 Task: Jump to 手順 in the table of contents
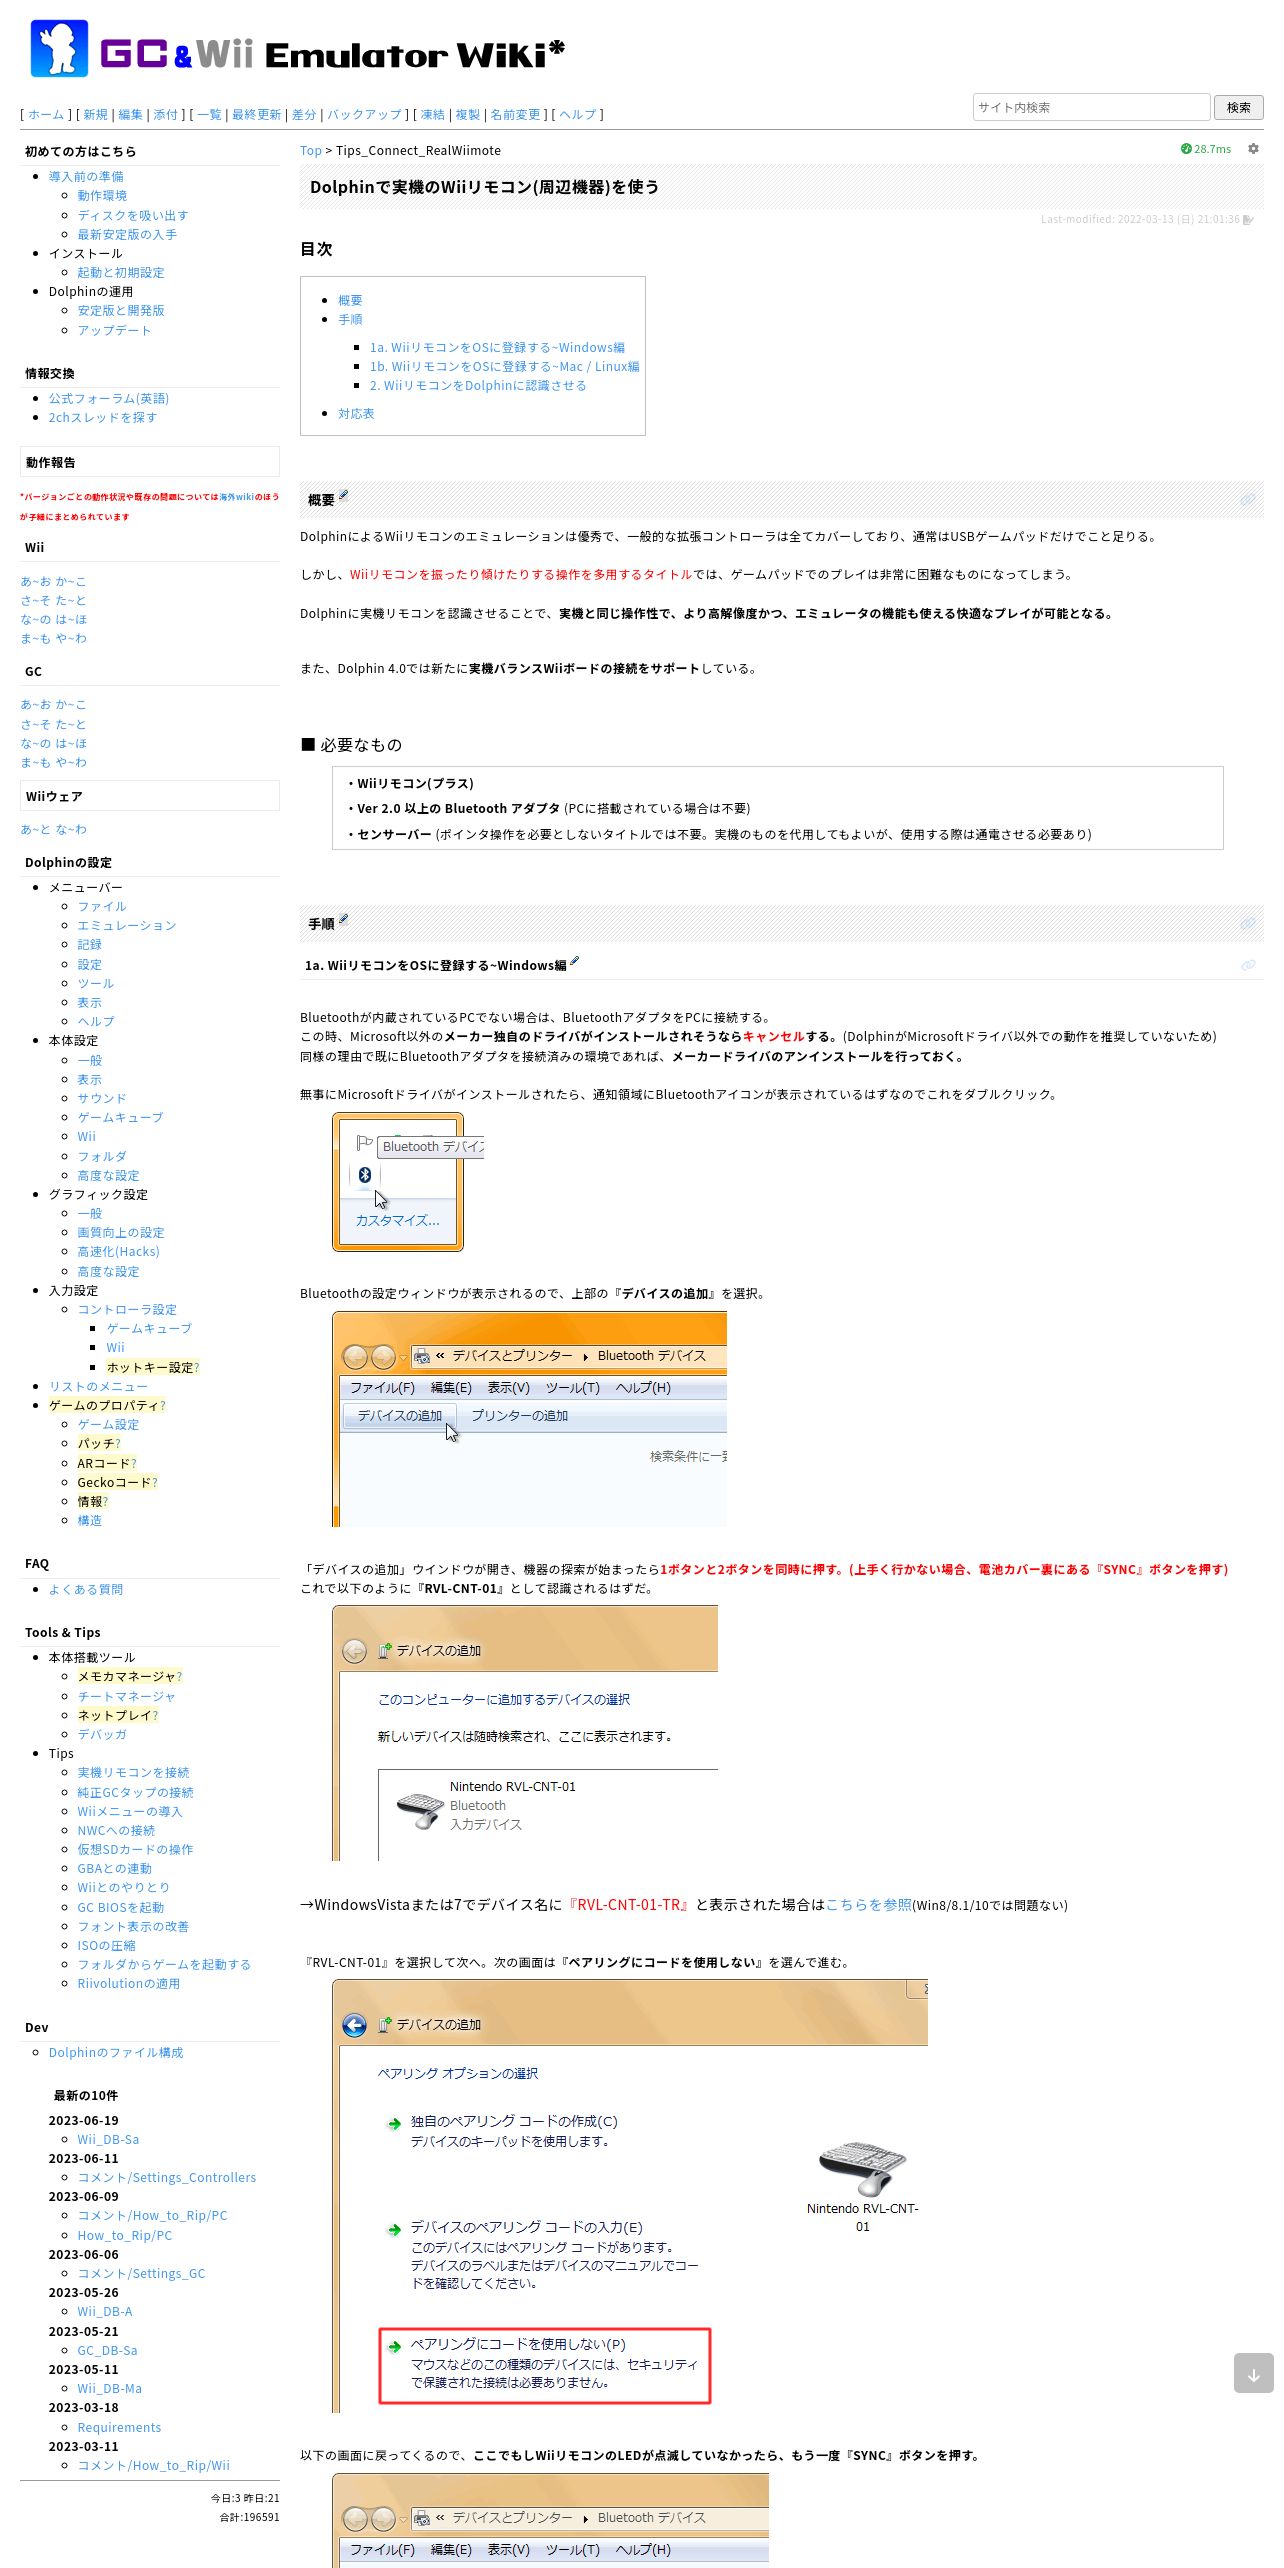click(350, 320)
